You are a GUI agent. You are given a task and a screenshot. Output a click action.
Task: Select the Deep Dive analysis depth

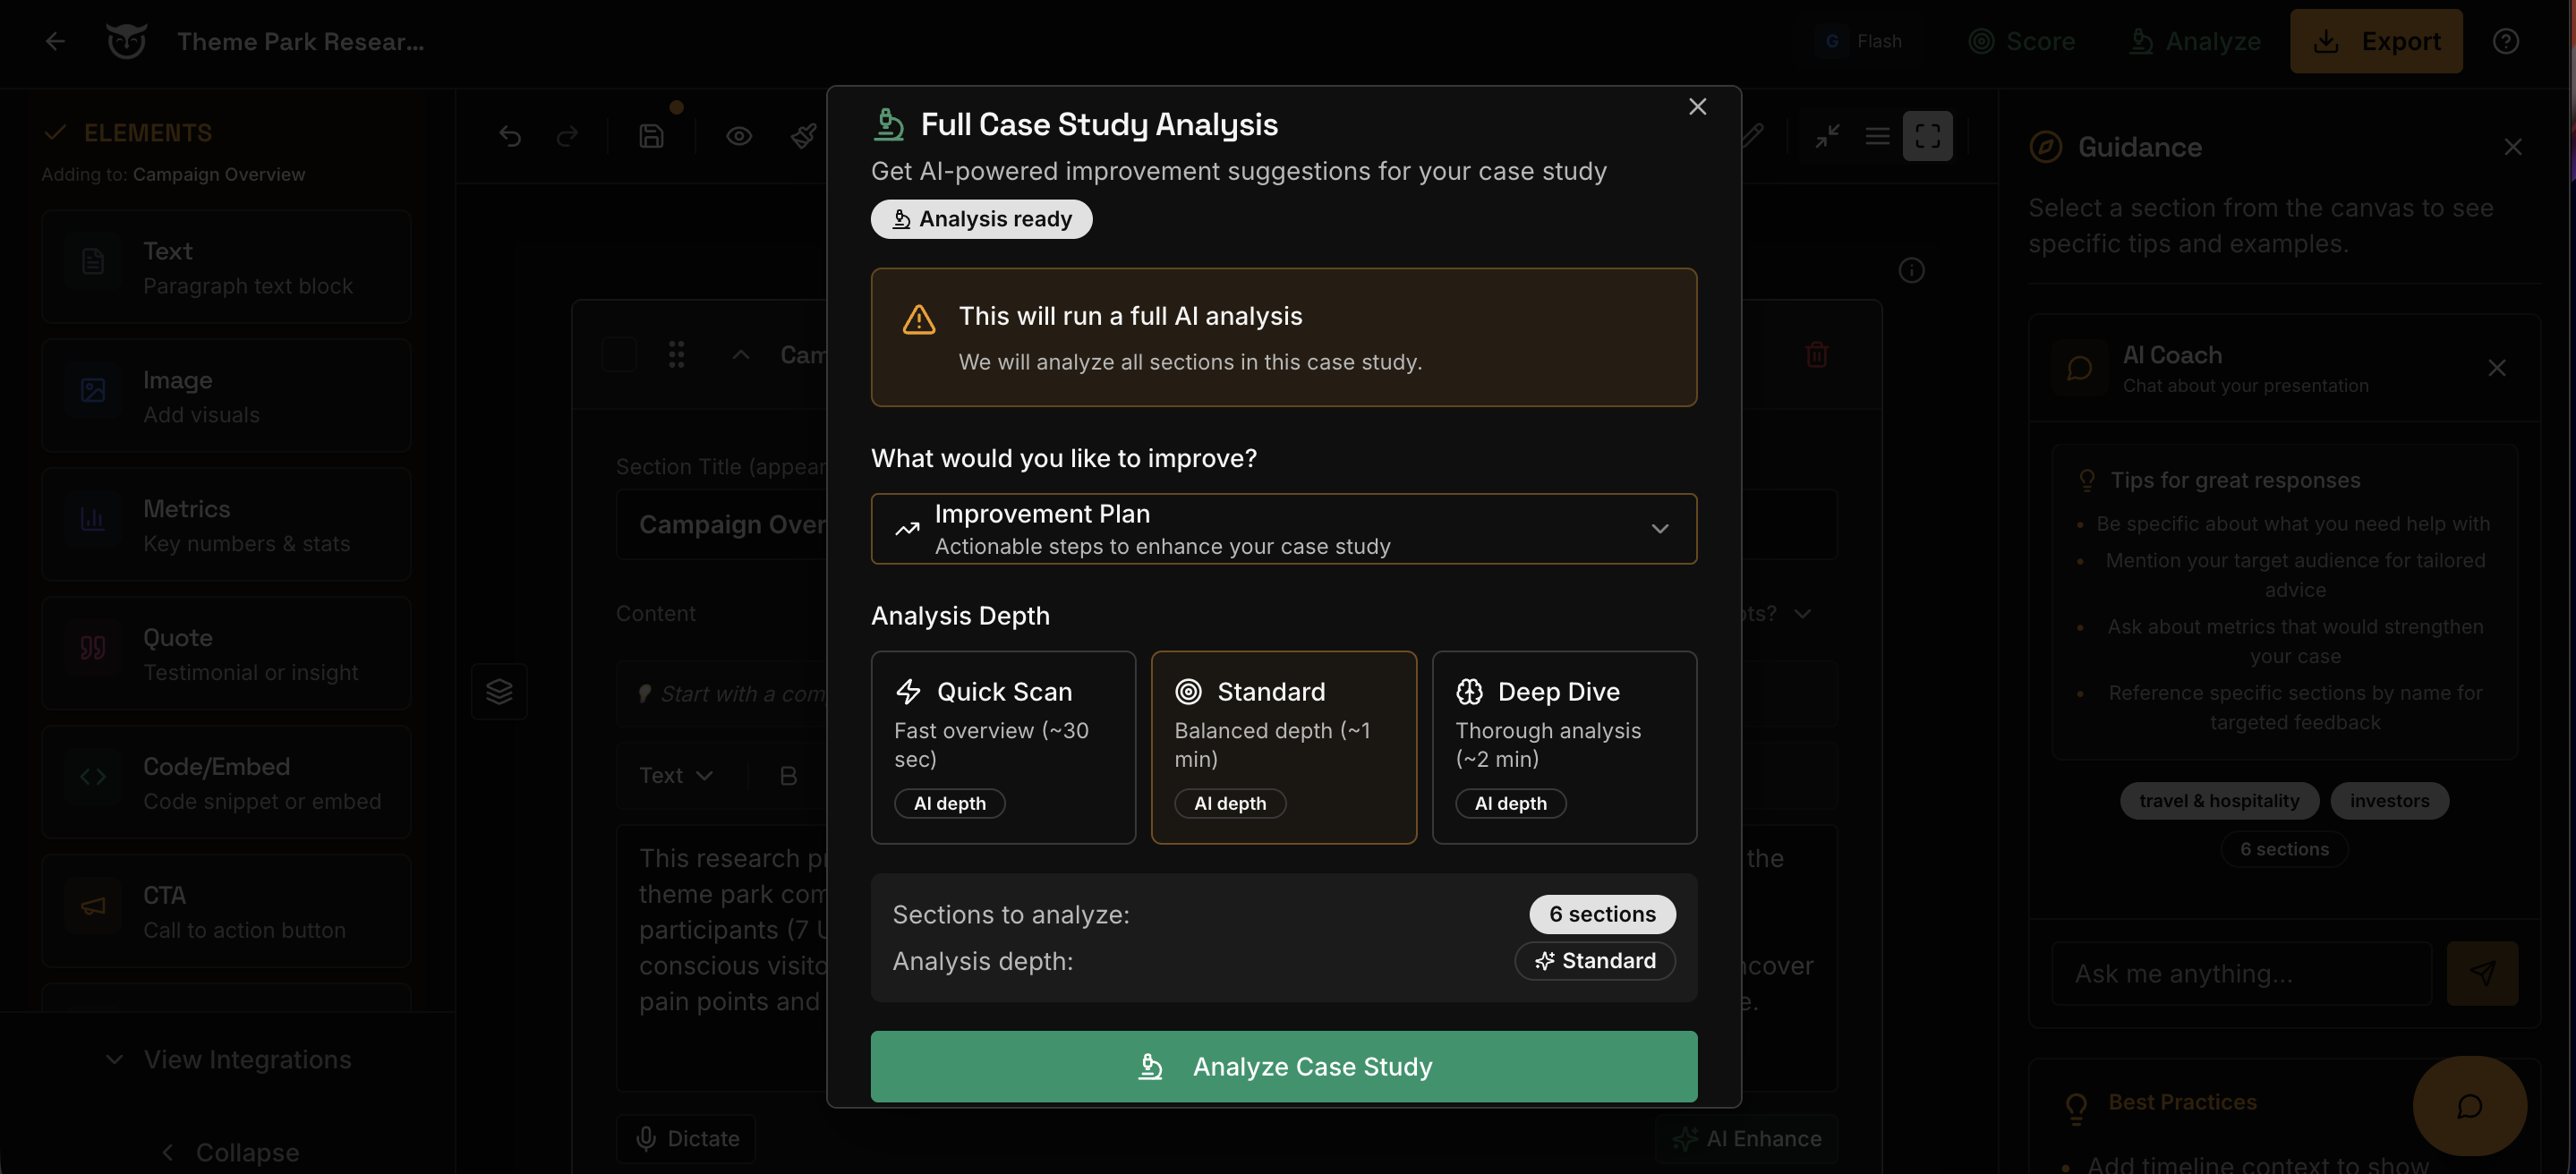(x=1564, y=747)
